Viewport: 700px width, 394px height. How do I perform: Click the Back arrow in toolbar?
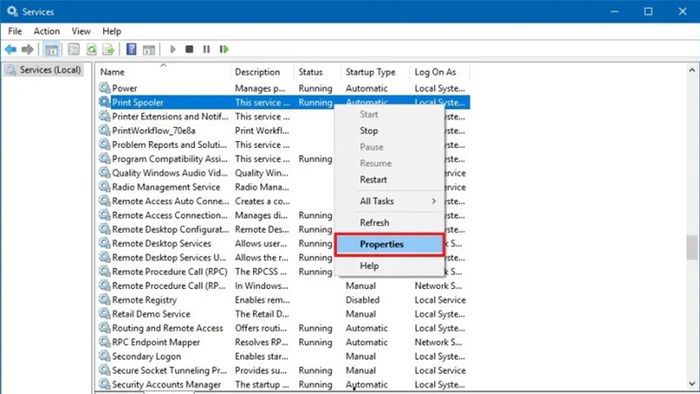coord(11,50)
